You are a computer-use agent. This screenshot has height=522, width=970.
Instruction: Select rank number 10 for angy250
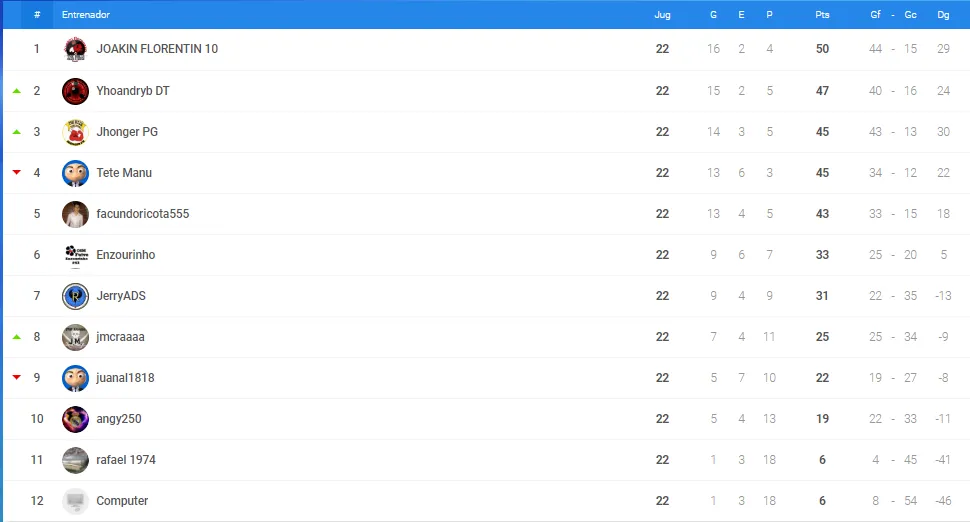[37, 419]
